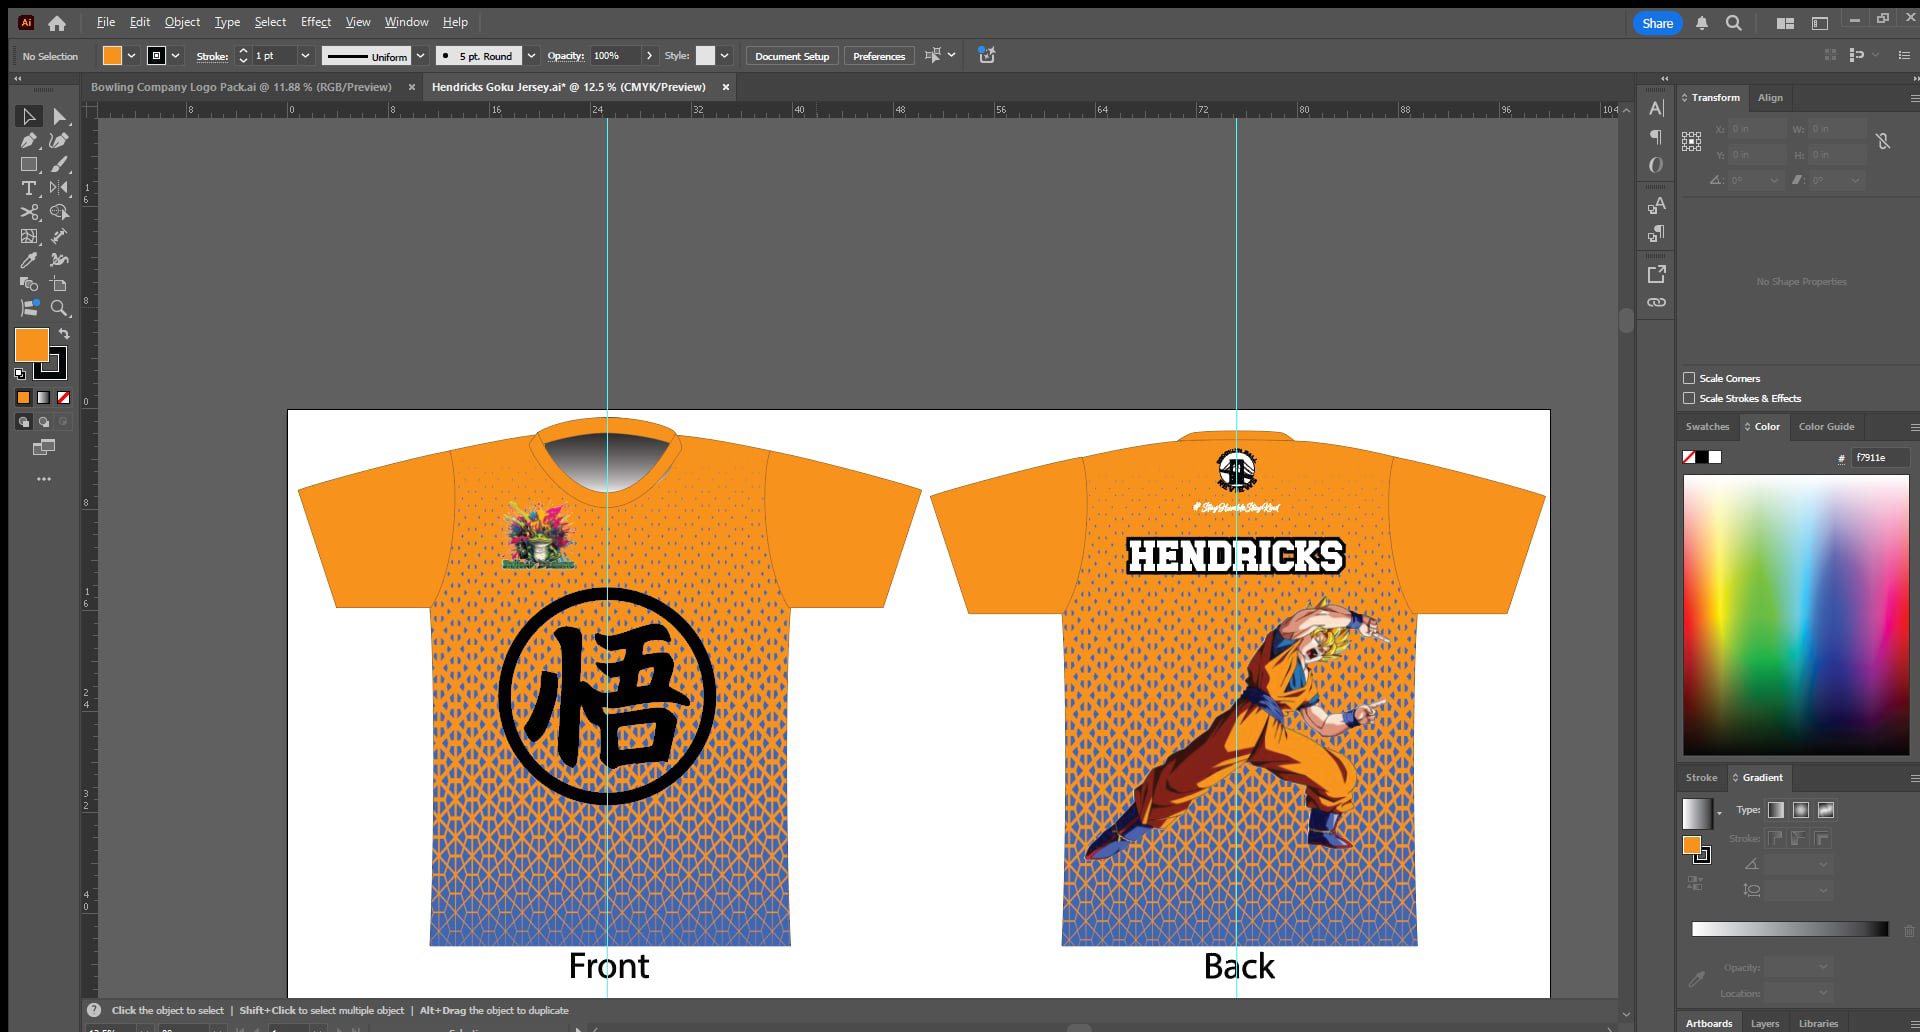Reset default fill and stroke
This screenshot has width=1920, height=1032.
(20, 374)
